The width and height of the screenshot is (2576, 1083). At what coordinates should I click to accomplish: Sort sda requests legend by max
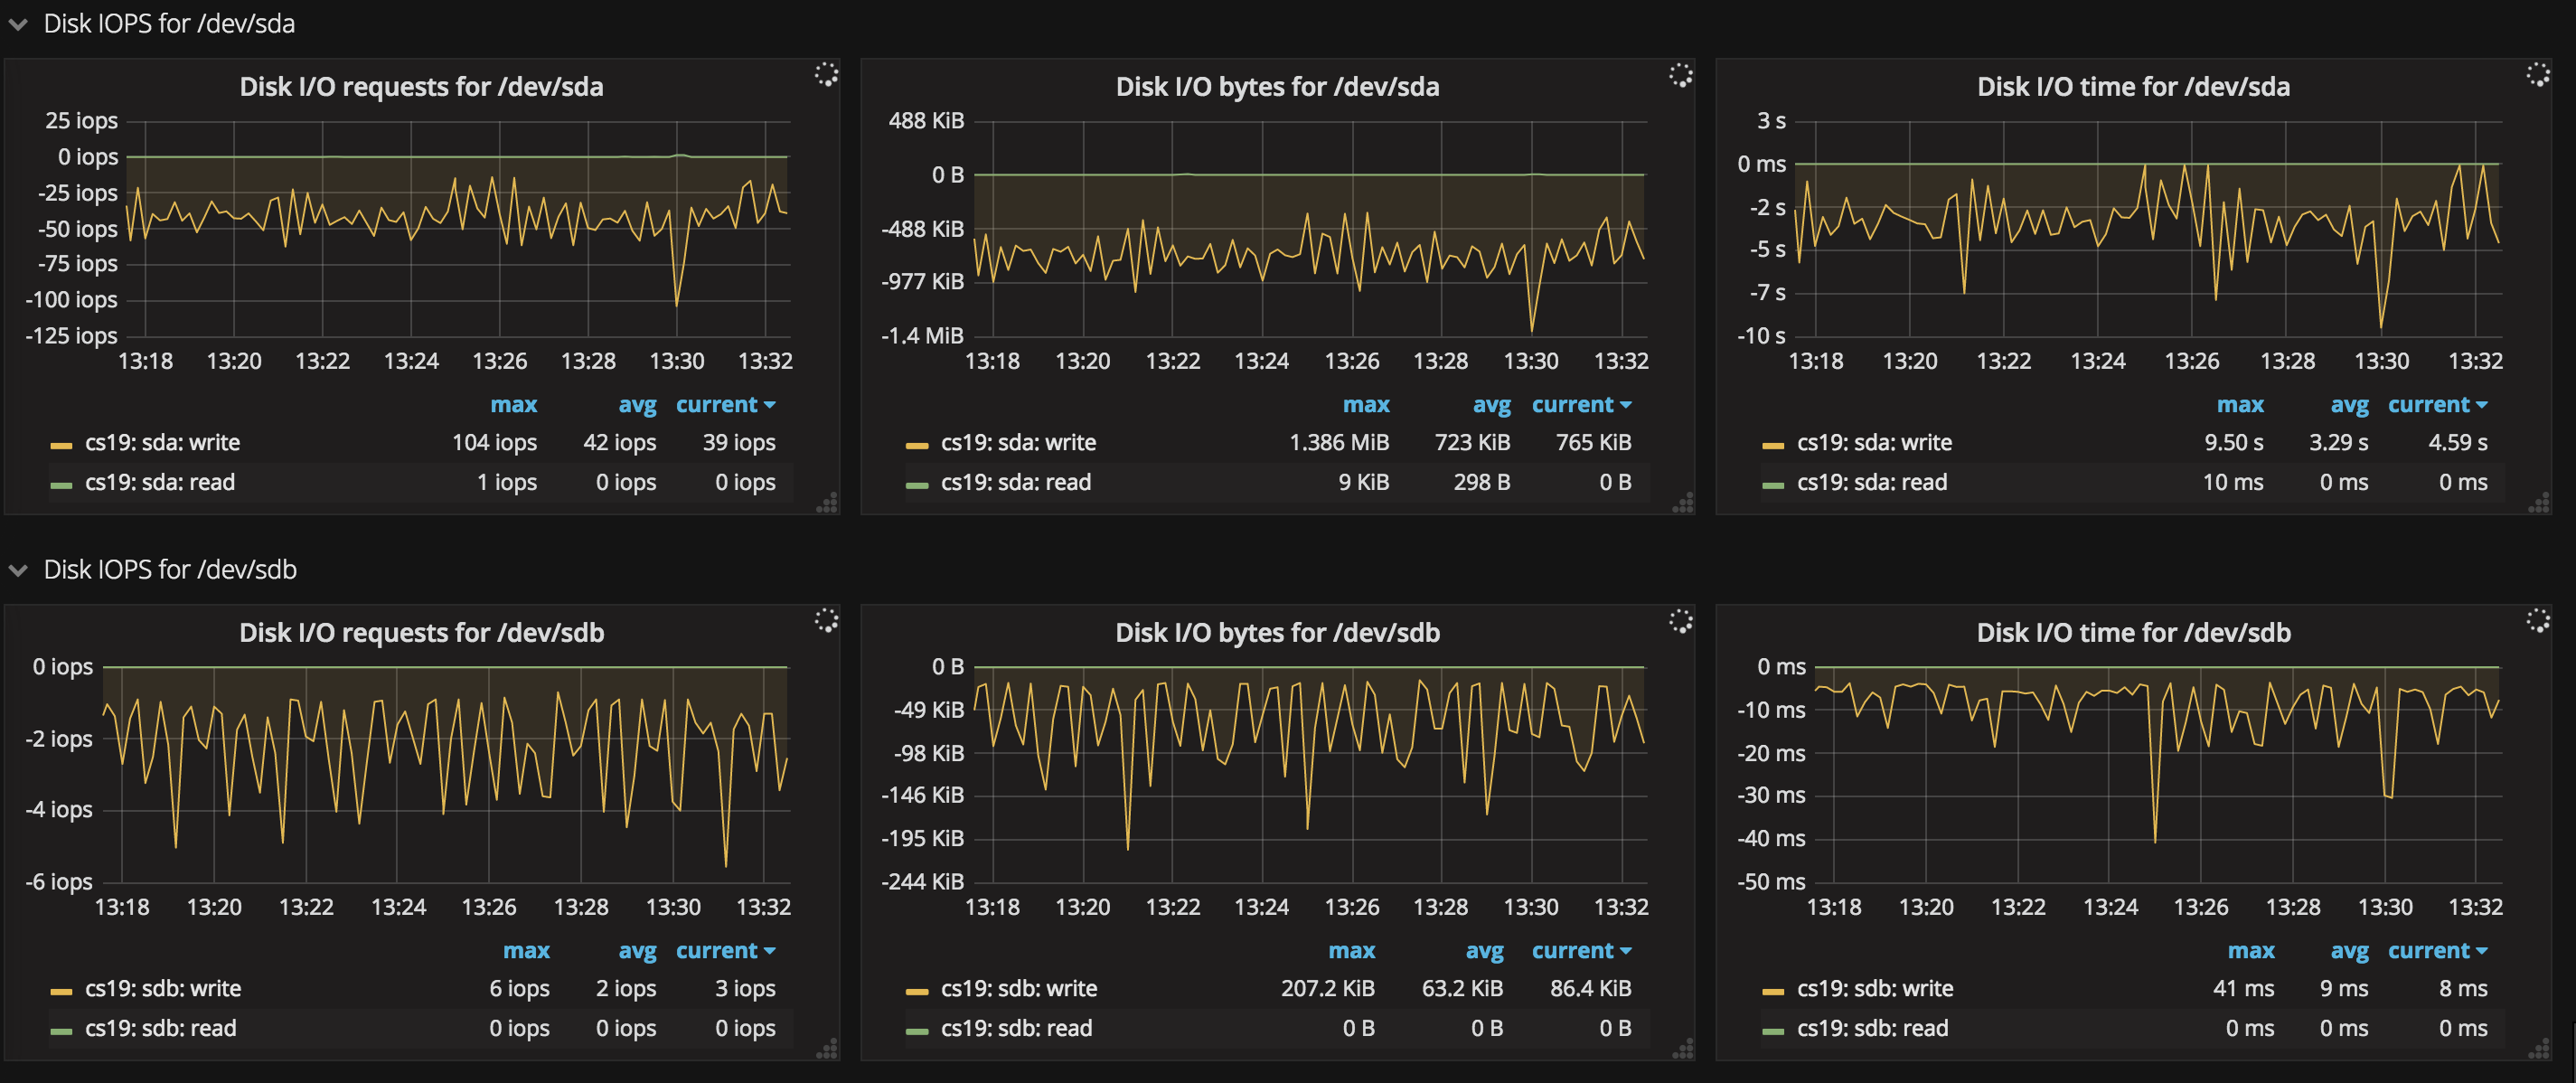click(513, 405)
